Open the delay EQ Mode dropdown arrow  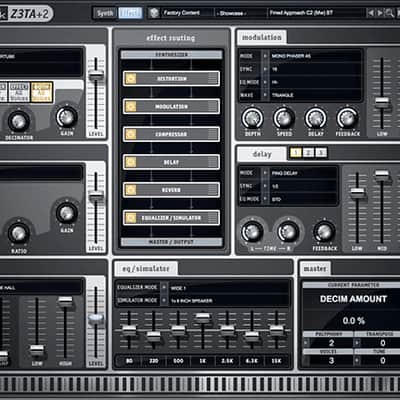click(x=265, y=199)
